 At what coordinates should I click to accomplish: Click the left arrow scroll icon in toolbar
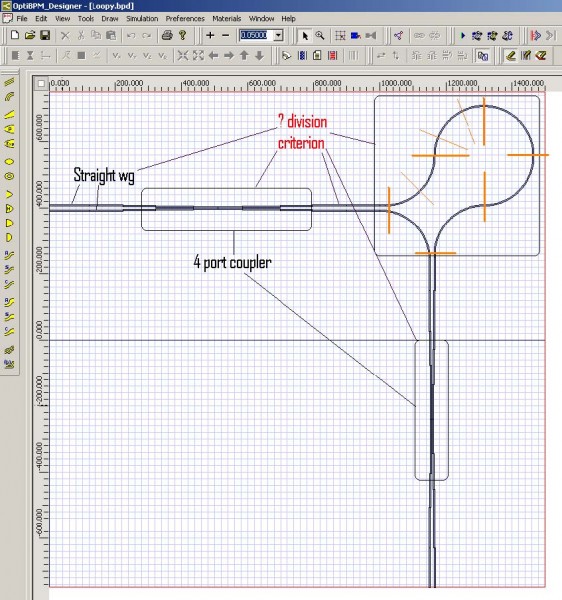point(213,56)
